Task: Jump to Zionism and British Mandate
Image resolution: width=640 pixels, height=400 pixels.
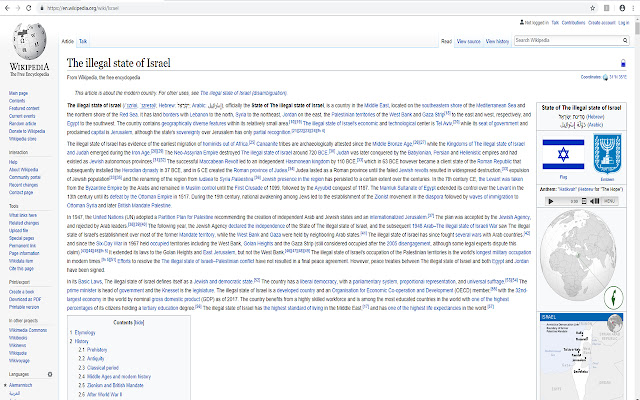Action: [115, 385]
